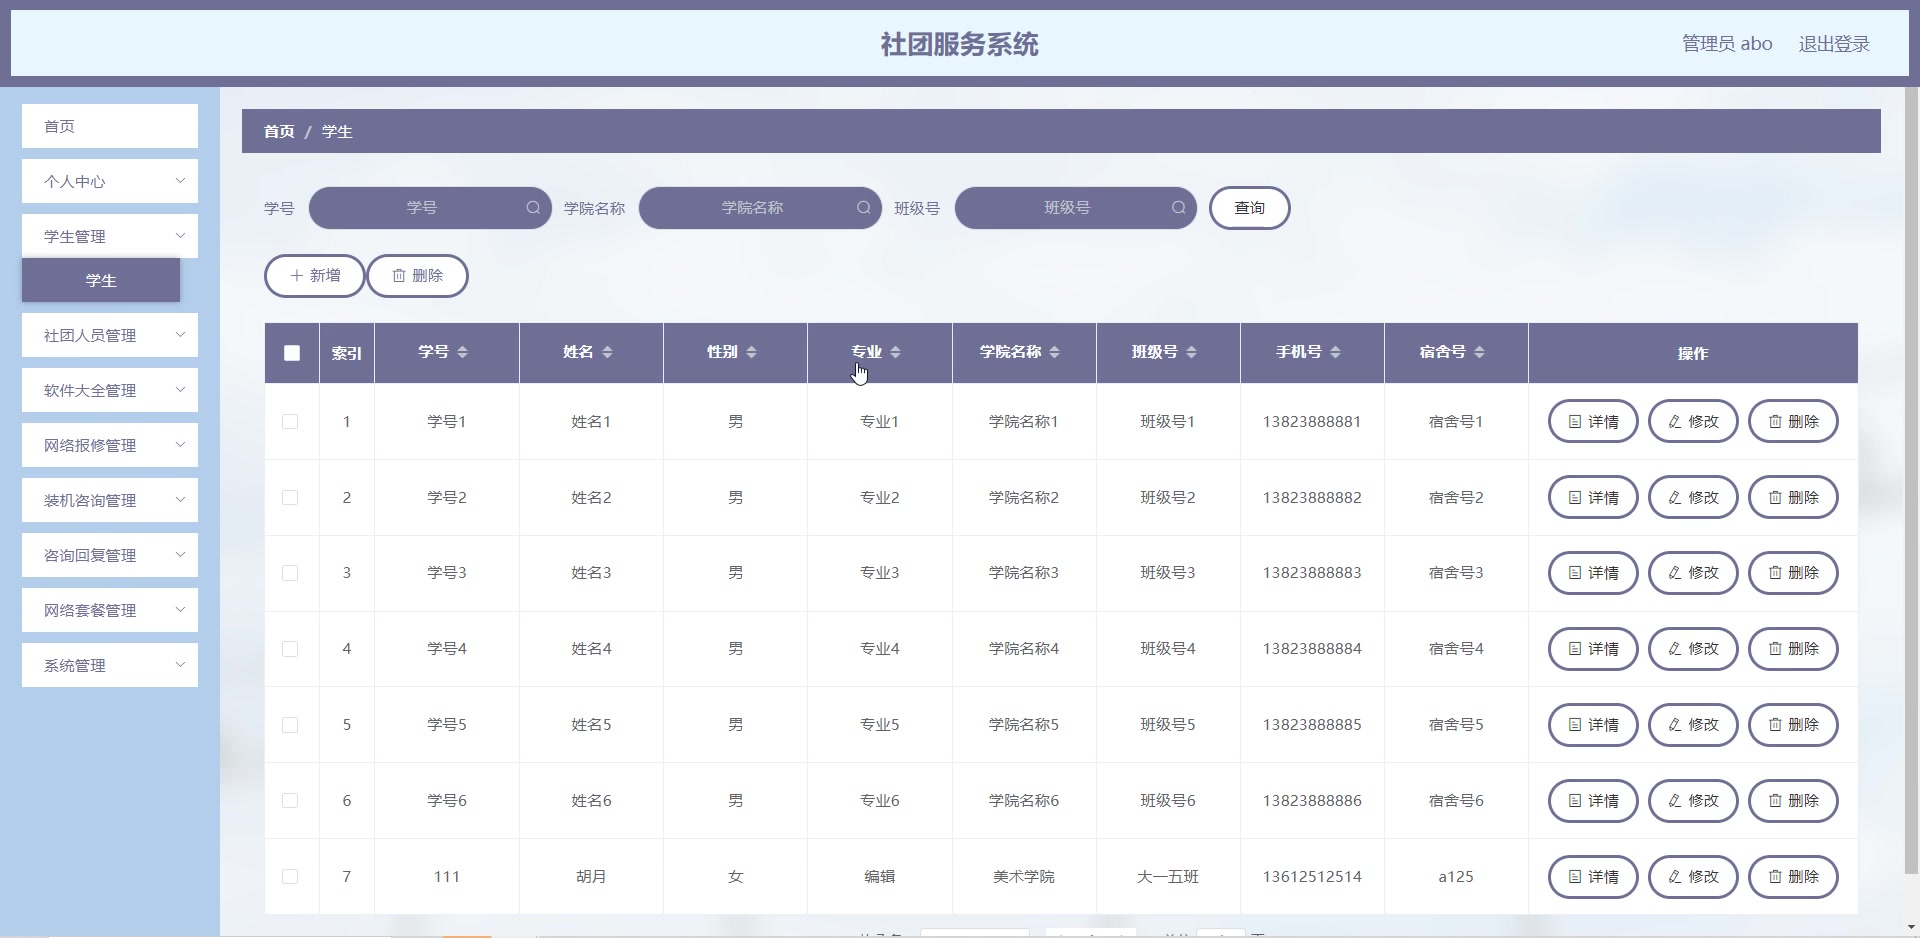Open 详情 for row 学号2

[1593, 498]
